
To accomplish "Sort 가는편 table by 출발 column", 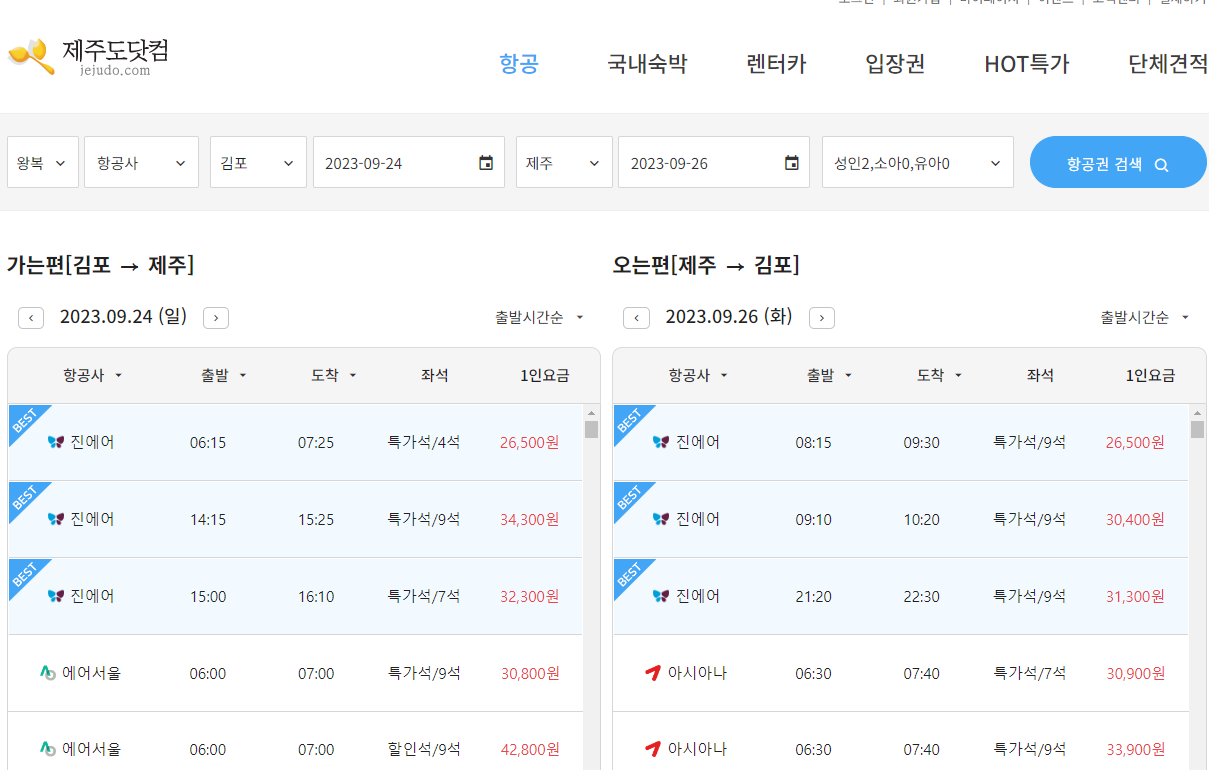I will [x=224, y=375].
